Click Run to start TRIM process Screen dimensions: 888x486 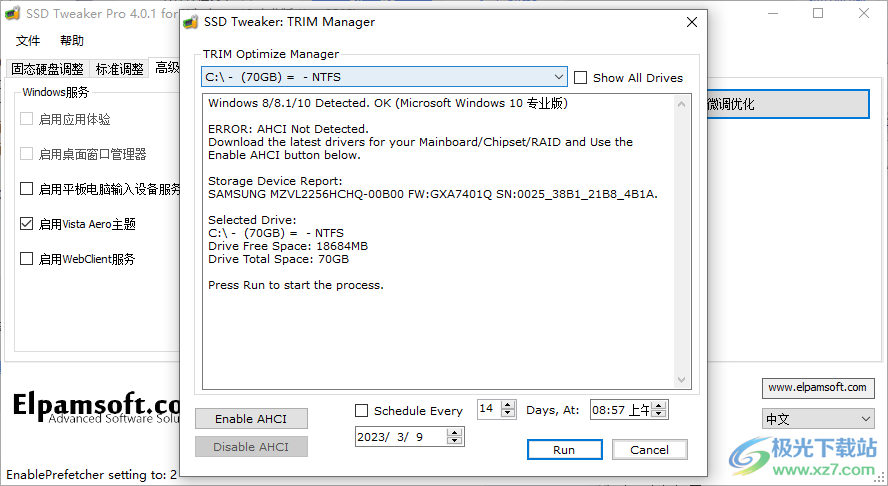click(564, 449)
